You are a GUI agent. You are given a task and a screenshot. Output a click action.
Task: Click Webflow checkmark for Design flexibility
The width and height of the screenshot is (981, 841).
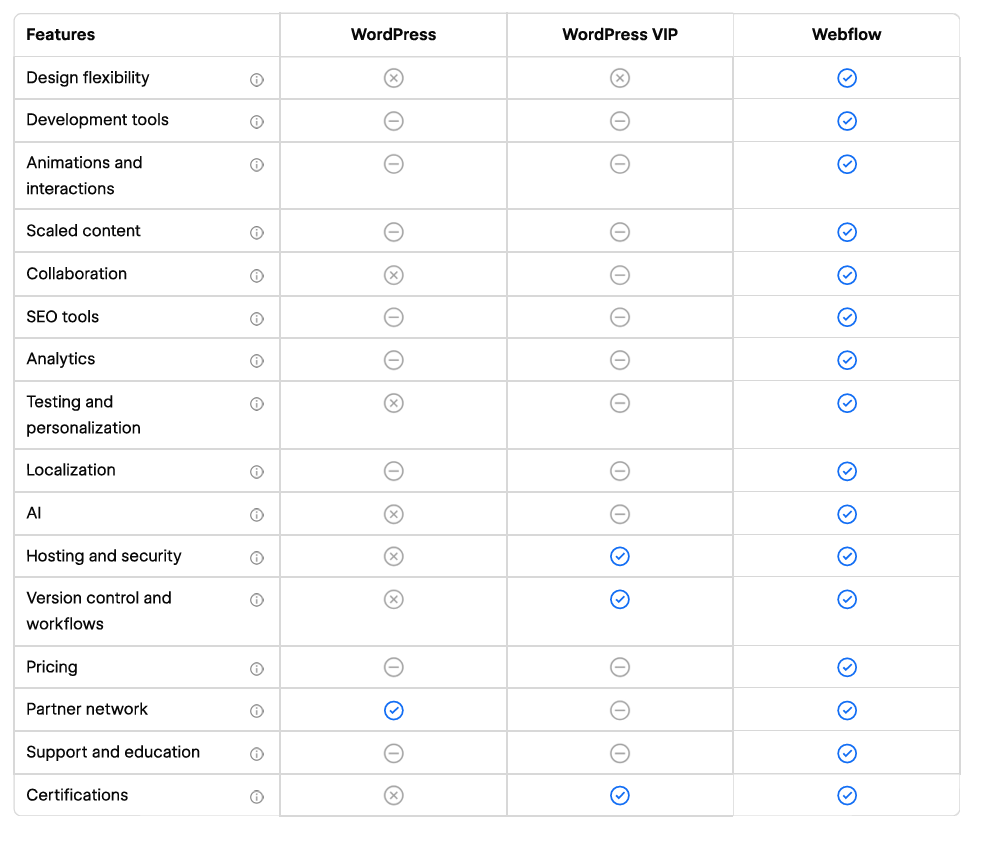[x=847, y=78]
